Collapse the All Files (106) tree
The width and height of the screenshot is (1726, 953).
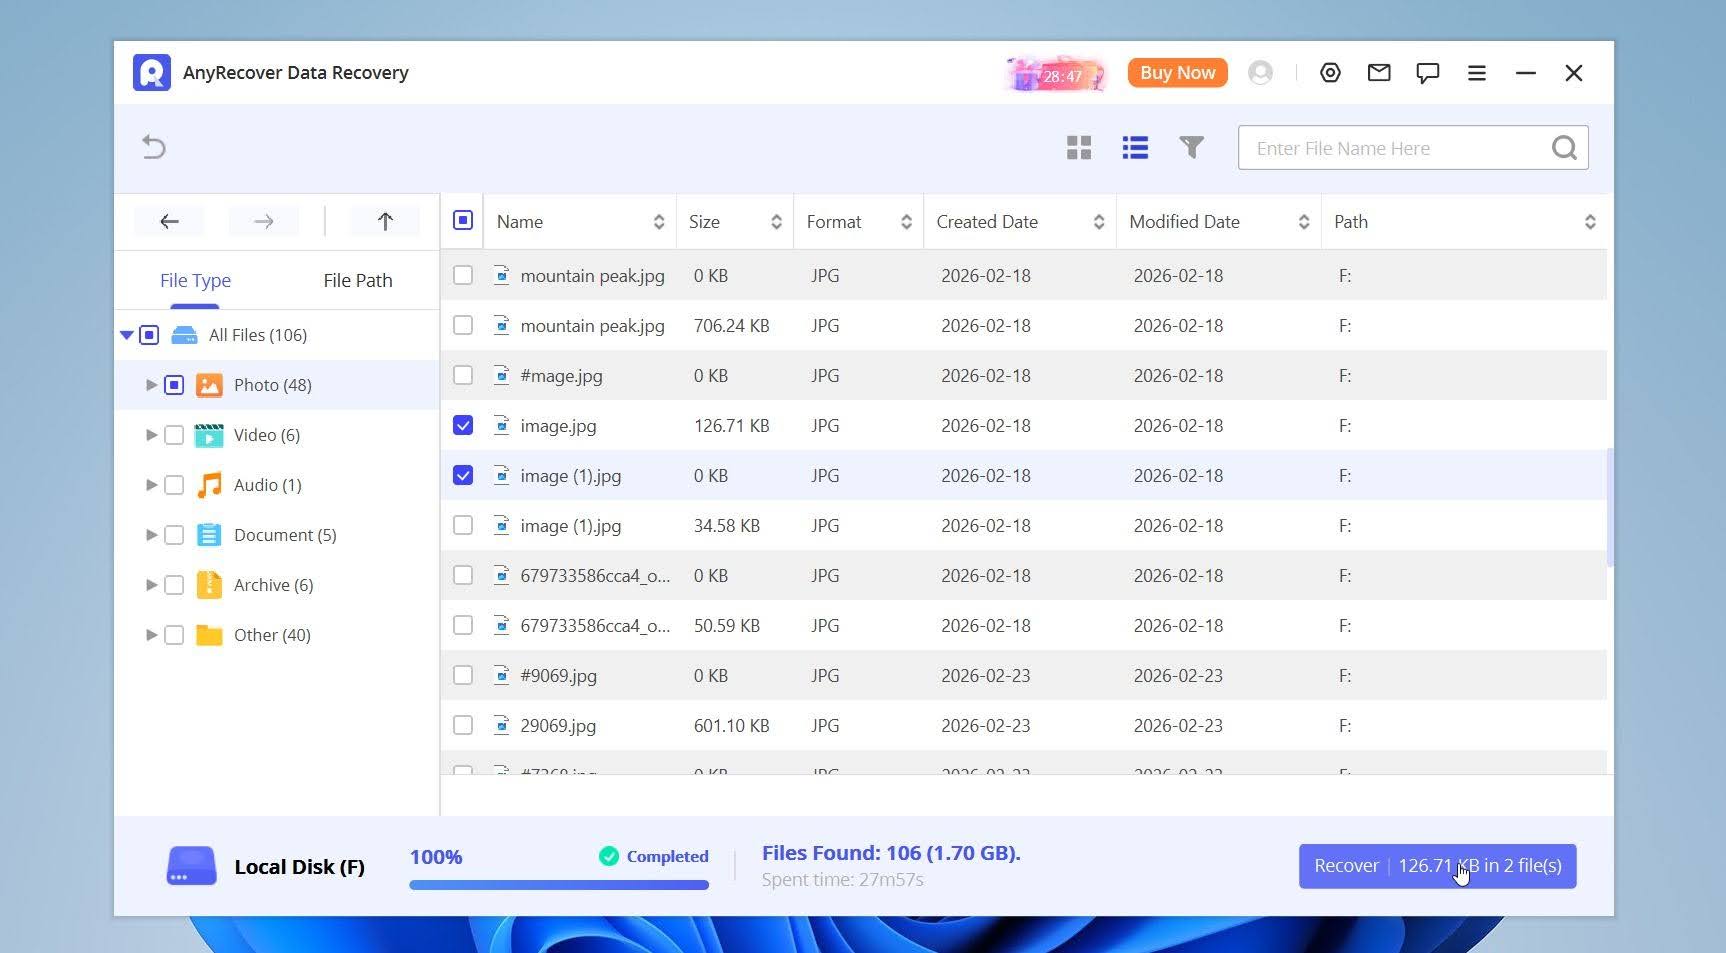[x=127, y=335]
